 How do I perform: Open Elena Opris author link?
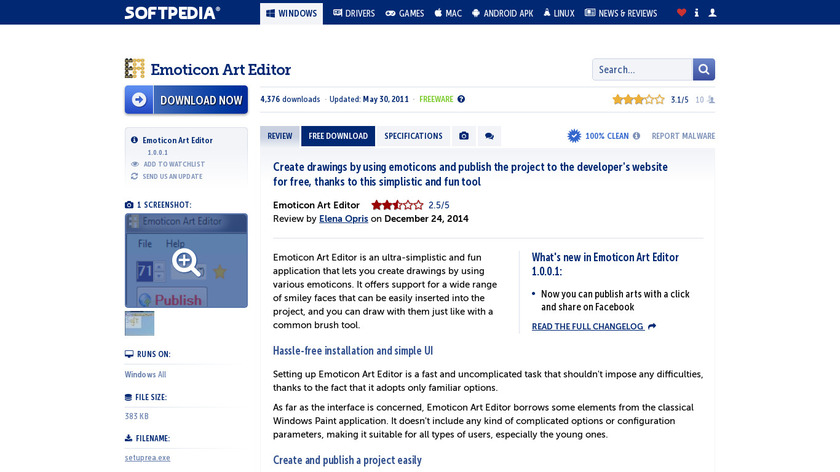tap(343, 219)
